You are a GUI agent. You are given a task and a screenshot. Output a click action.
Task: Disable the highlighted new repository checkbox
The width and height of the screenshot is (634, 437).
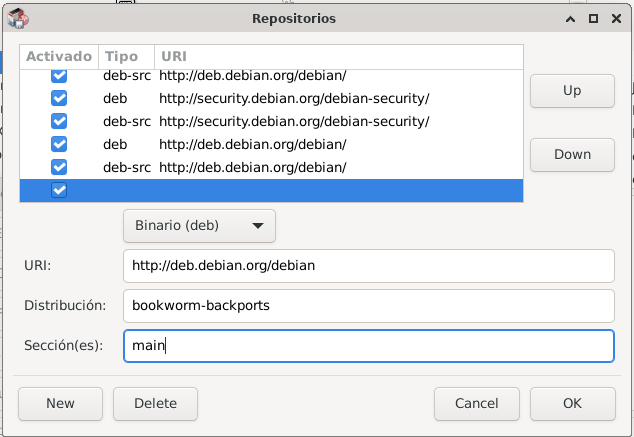click(59, 190)
